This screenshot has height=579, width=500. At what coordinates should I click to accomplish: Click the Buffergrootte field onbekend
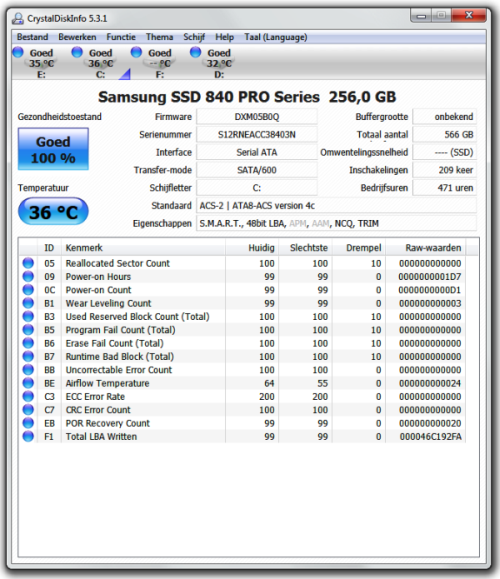(445, 117)
